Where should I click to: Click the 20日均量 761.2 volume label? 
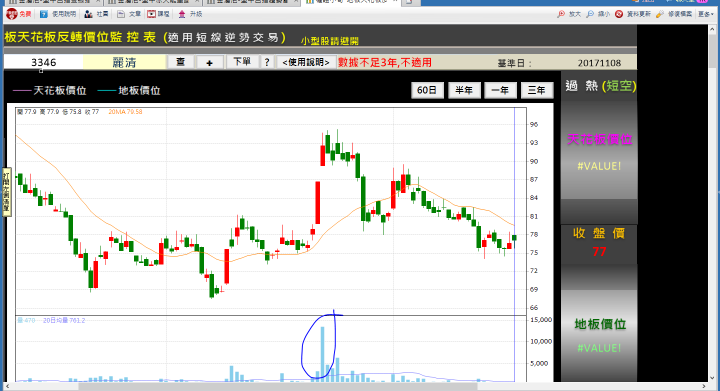point(64,320)
